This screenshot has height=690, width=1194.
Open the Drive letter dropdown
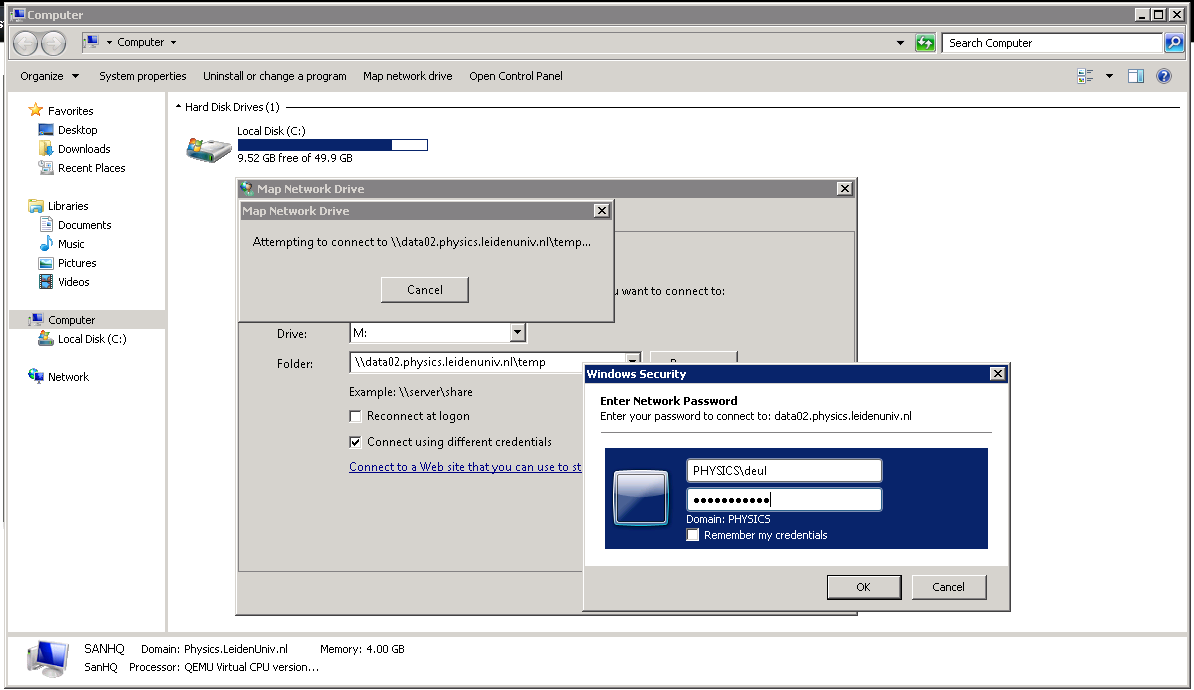coord(517,333)
